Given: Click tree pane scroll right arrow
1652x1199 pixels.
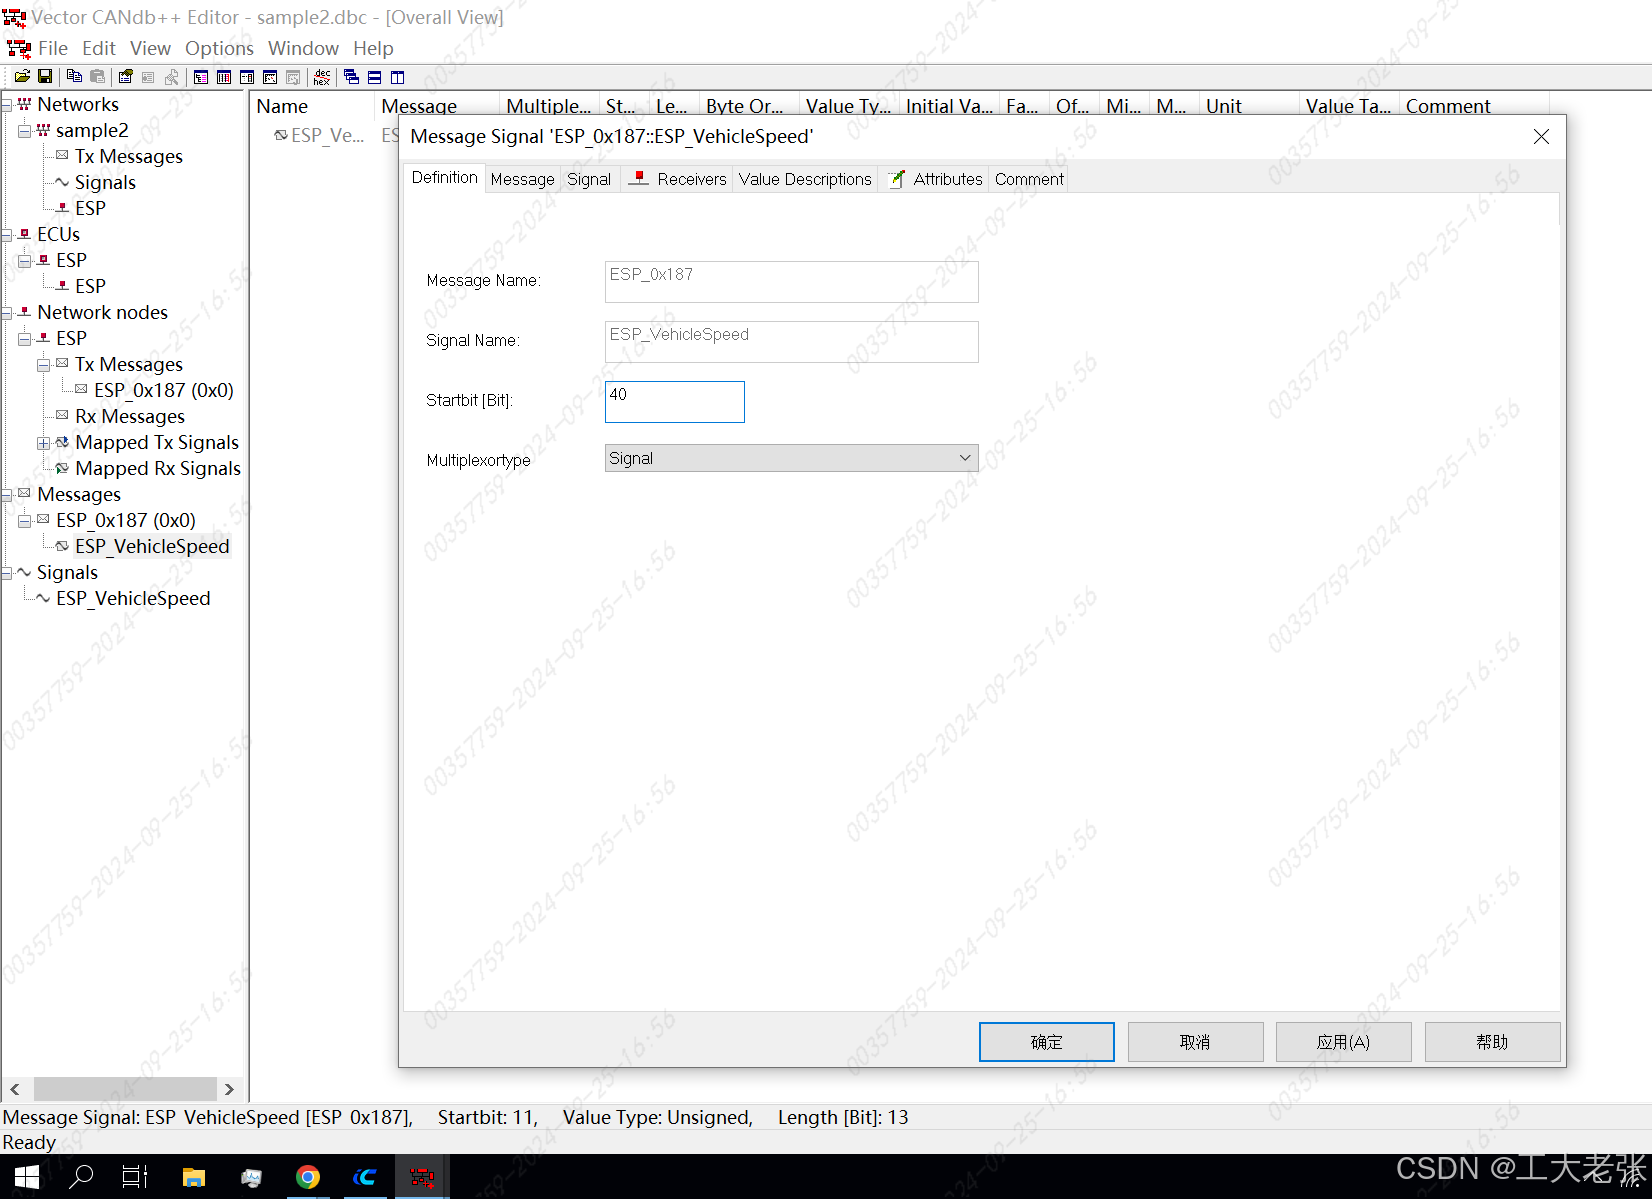Looking at the screenshot, I should [x=230, y=1089].
